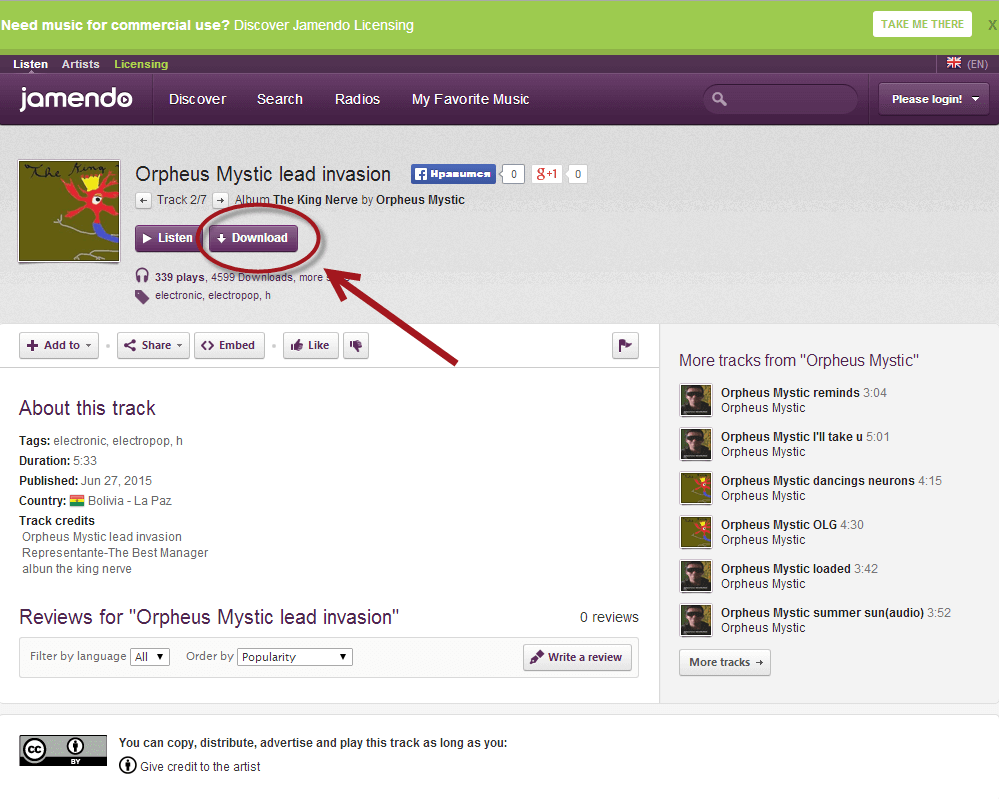Click the Duration 5:33 text
The width and height of the screenshot is (999, 799).
click(x=58, y=461)
